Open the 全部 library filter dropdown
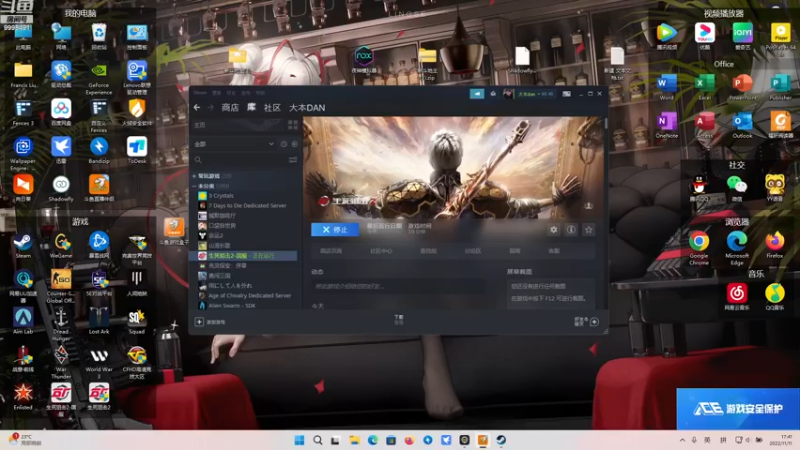800x450 pixels. click(x=234, y=144)
